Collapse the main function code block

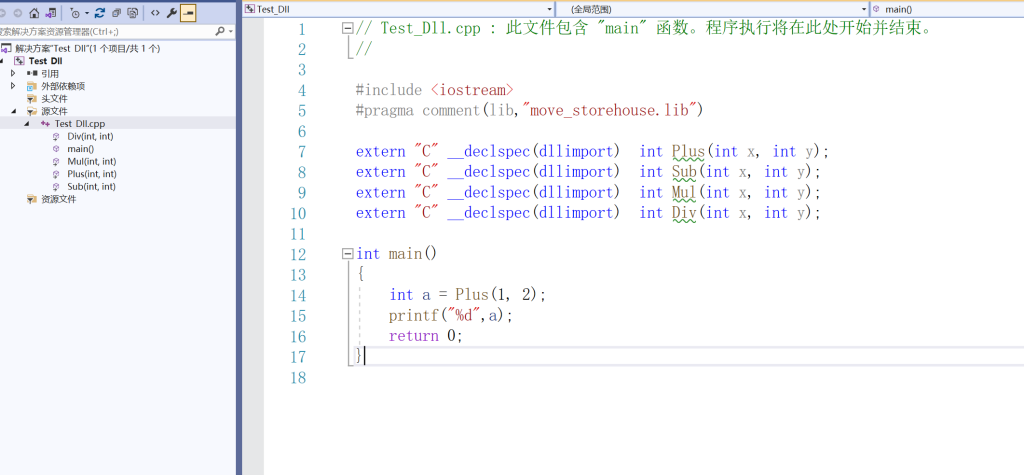[347, 254]
